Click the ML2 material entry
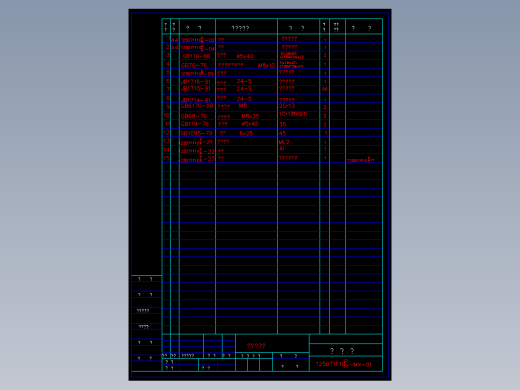 (x=284, y=142)
